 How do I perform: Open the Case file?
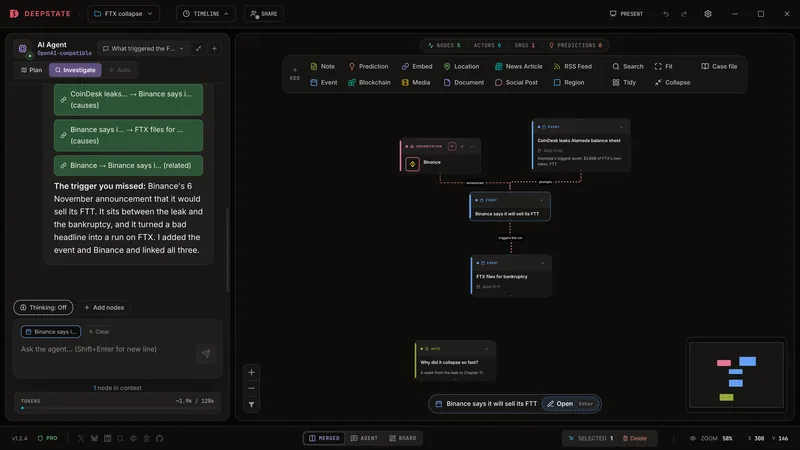coord(719,66)
